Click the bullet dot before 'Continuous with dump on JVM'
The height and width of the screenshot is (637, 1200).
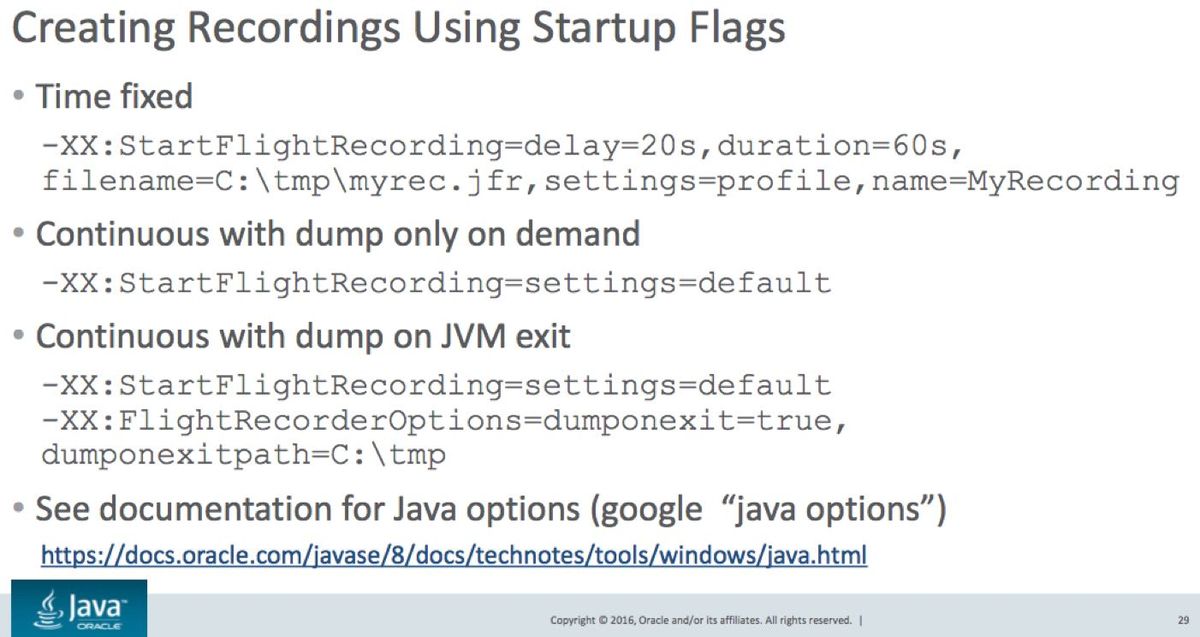pyautogui.click(x=20, y=337)
